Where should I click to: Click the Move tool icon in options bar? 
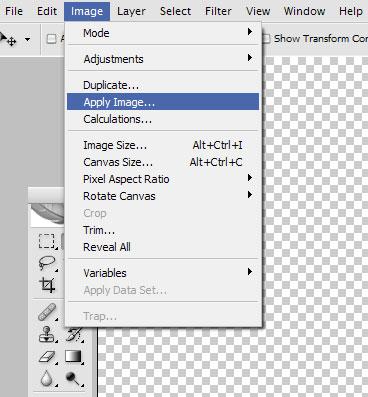[8, 39]
